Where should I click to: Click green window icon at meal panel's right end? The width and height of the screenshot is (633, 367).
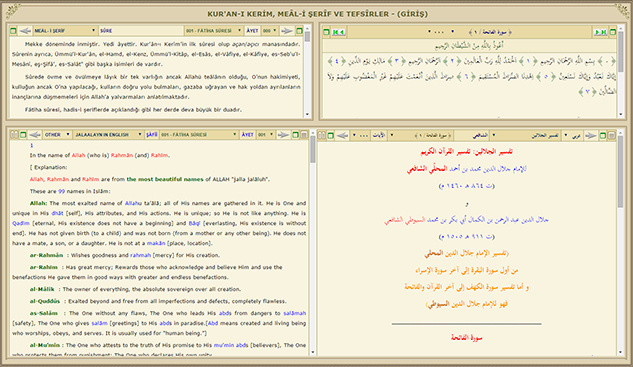[x=300, y=31]
